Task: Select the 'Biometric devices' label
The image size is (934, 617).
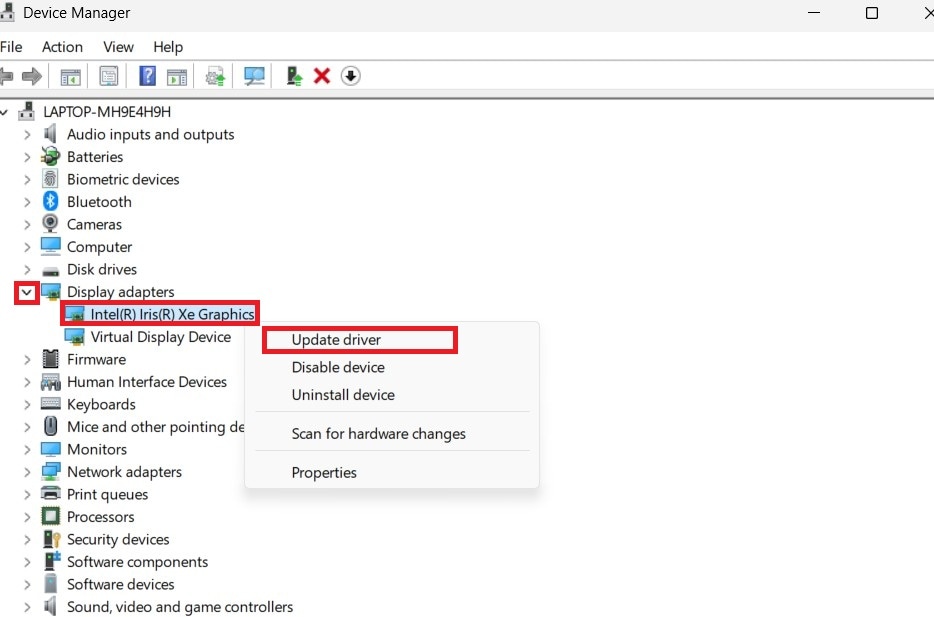Action: [123, 179]
